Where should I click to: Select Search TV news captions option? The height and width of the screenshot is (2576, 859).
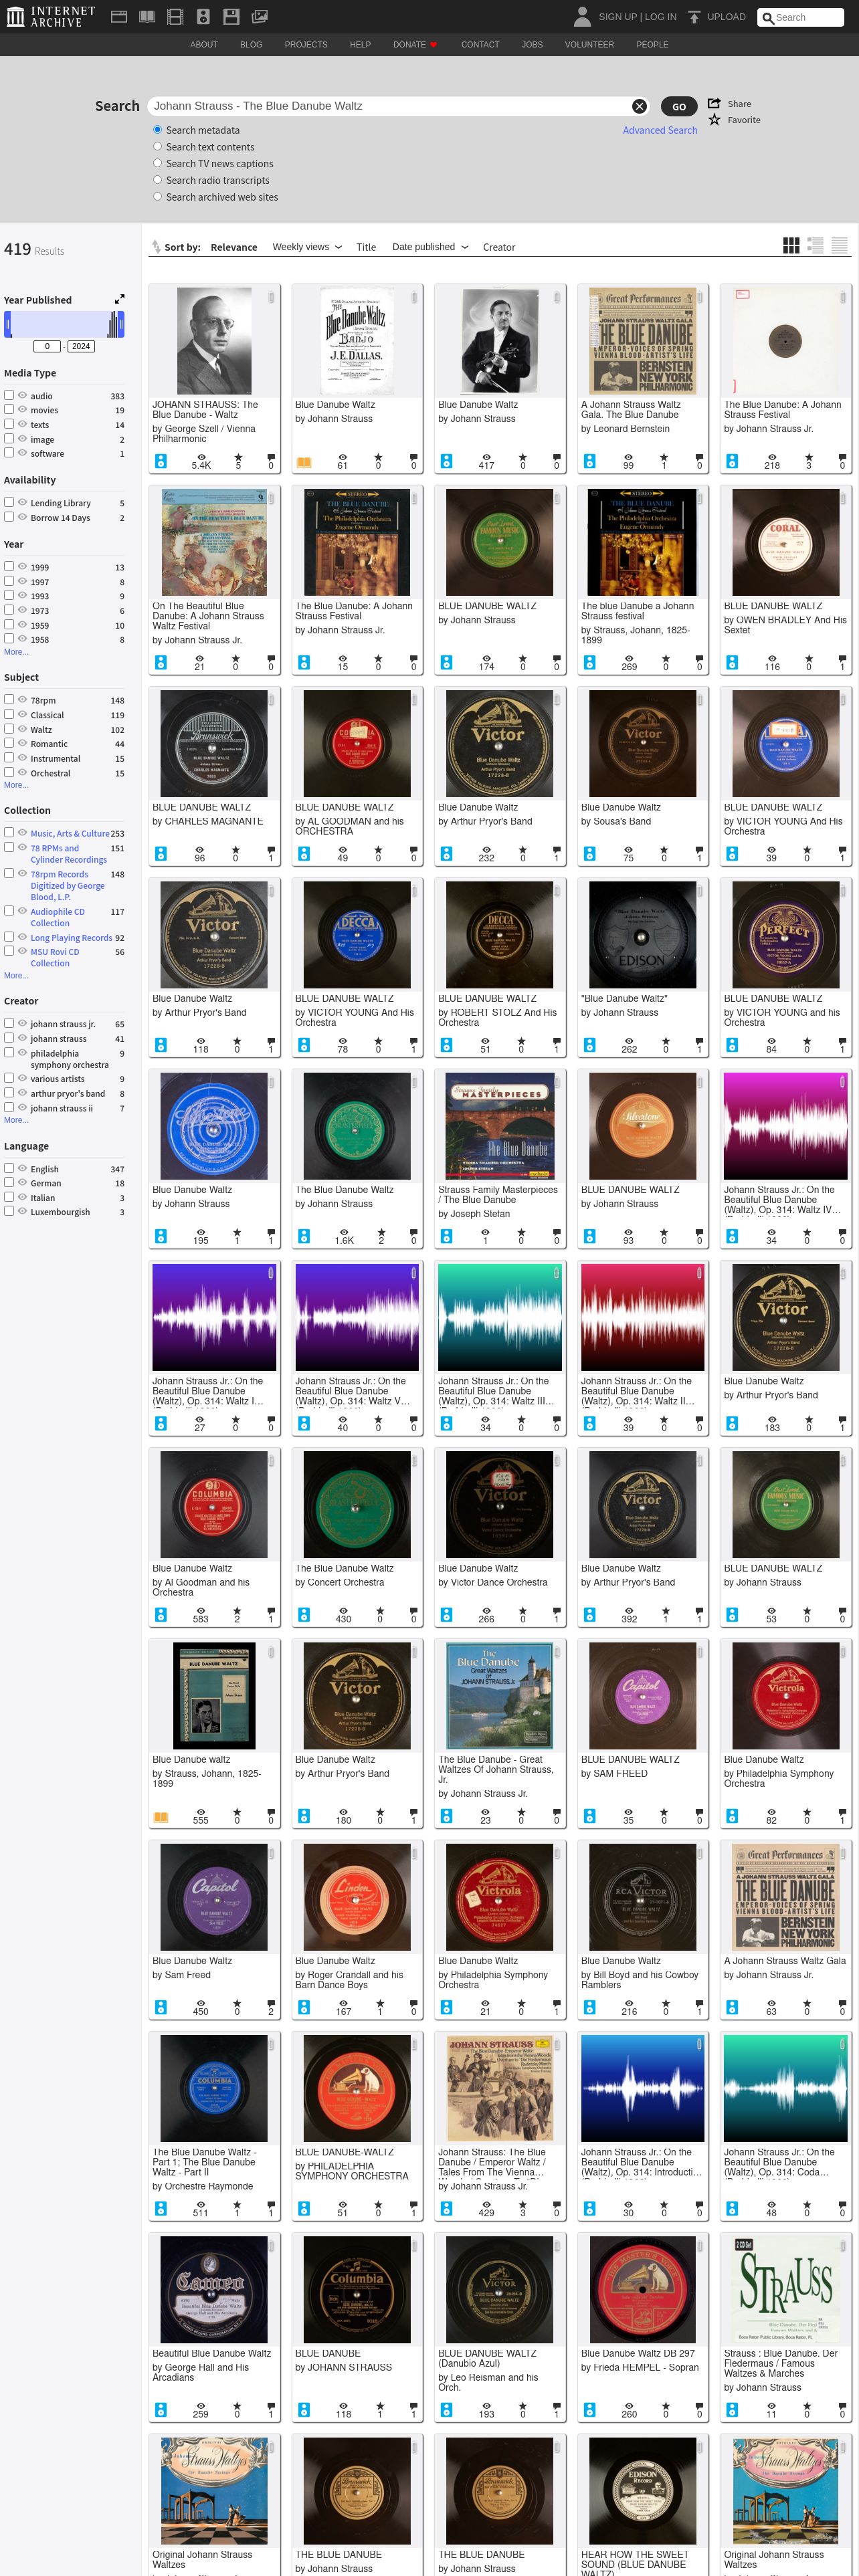pyautogui.click(x=157, y=163)
